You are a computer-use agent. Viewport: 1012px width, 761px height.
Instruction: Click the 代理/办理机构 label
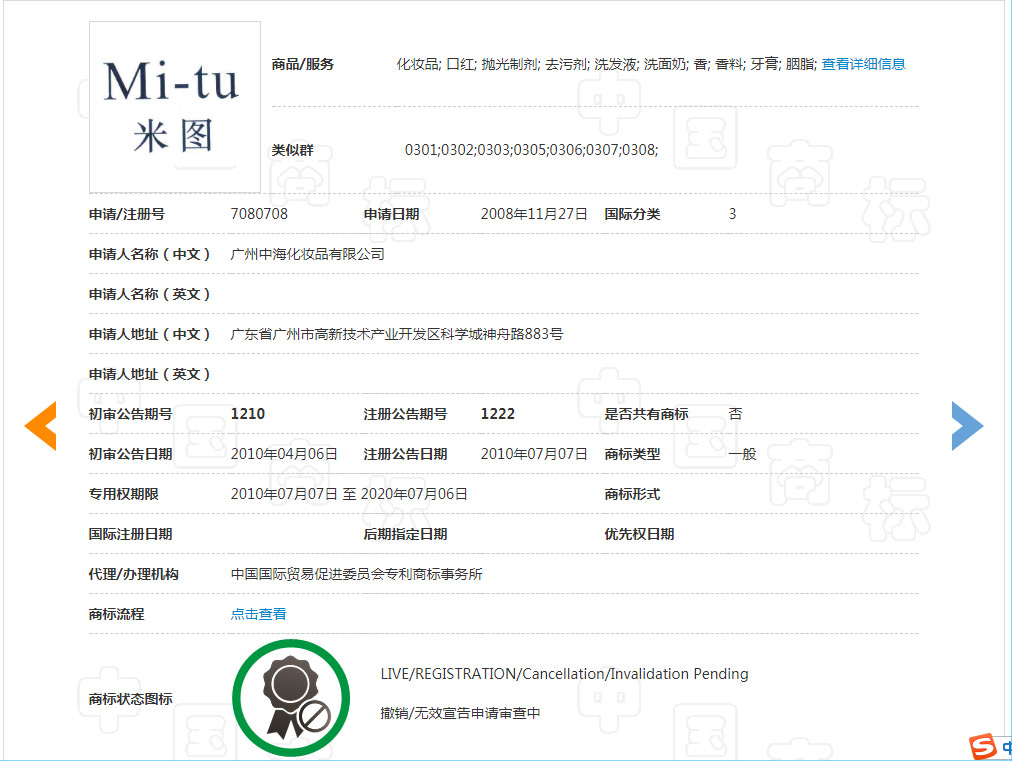tap(134, 574)
